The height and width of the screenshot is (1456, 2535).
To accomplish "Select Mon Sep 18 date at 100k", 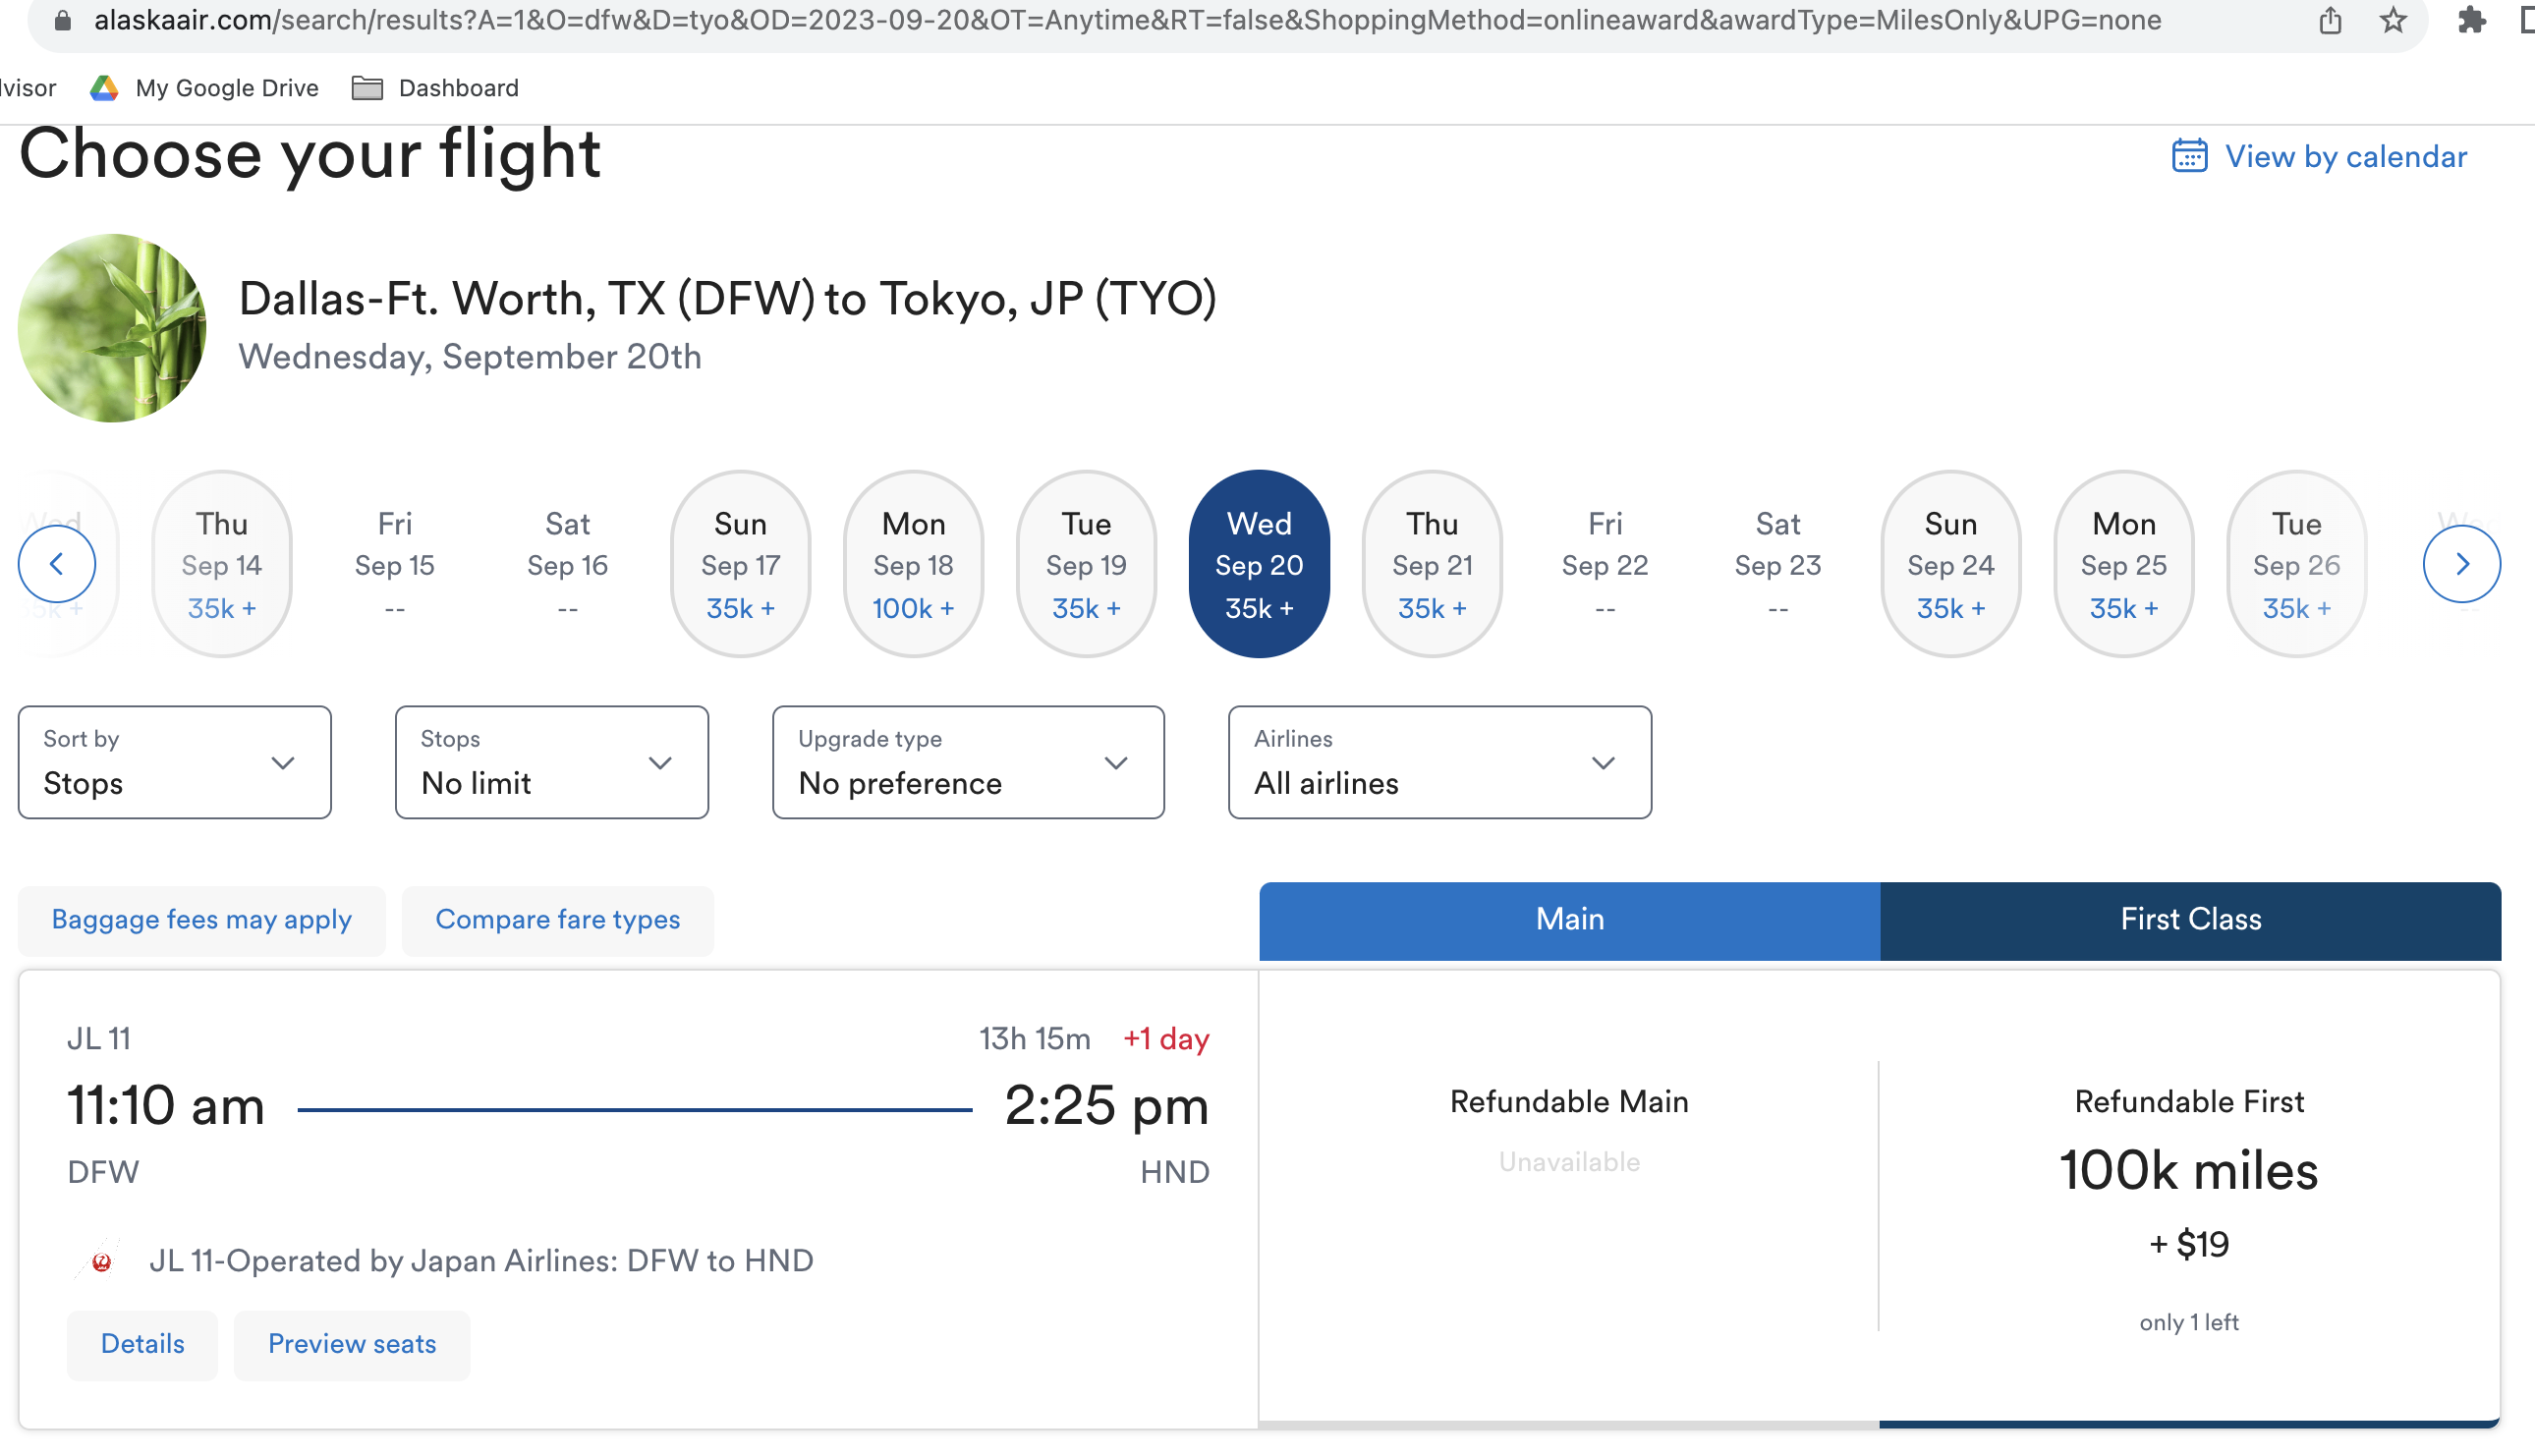I will (913, 564).
